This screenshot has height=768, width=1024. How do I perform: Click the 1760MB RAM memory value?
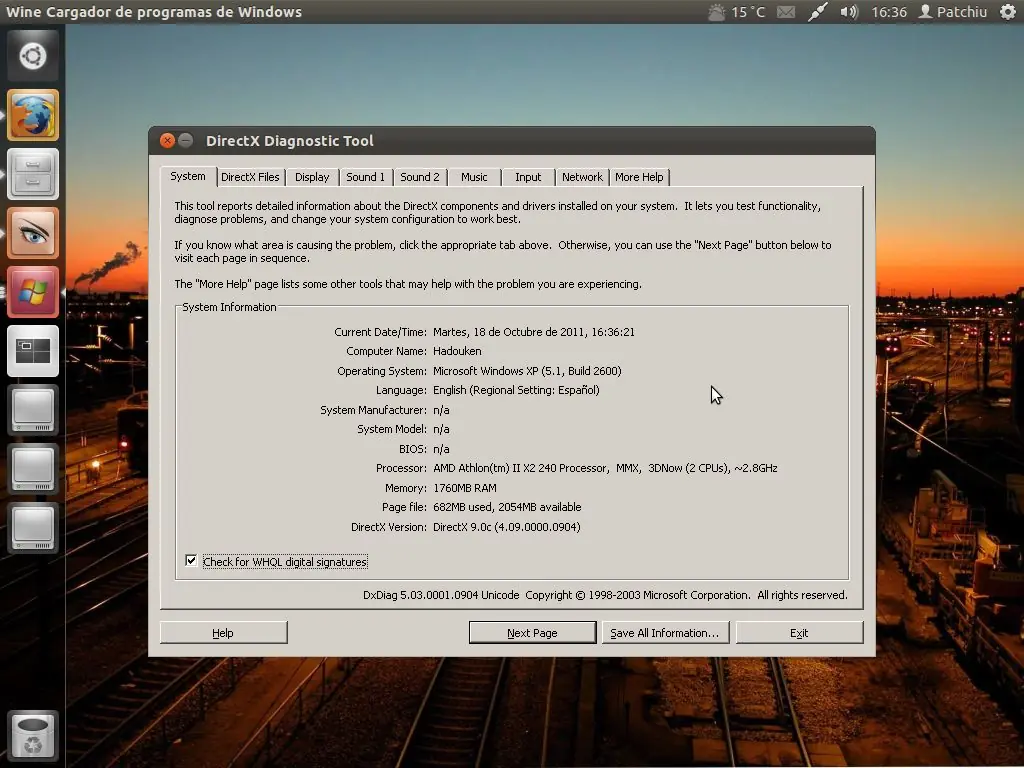[x=464, y=488]
